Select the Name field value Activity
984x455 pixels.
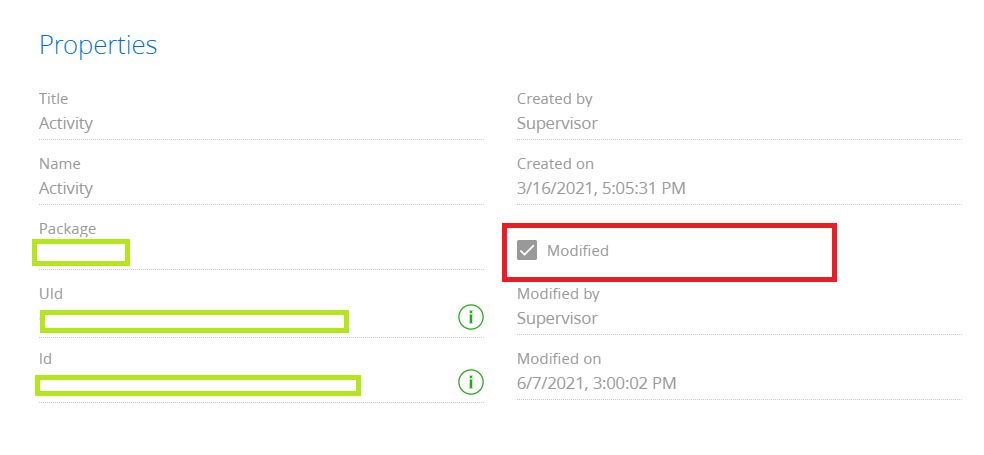(x=66, y=188)
